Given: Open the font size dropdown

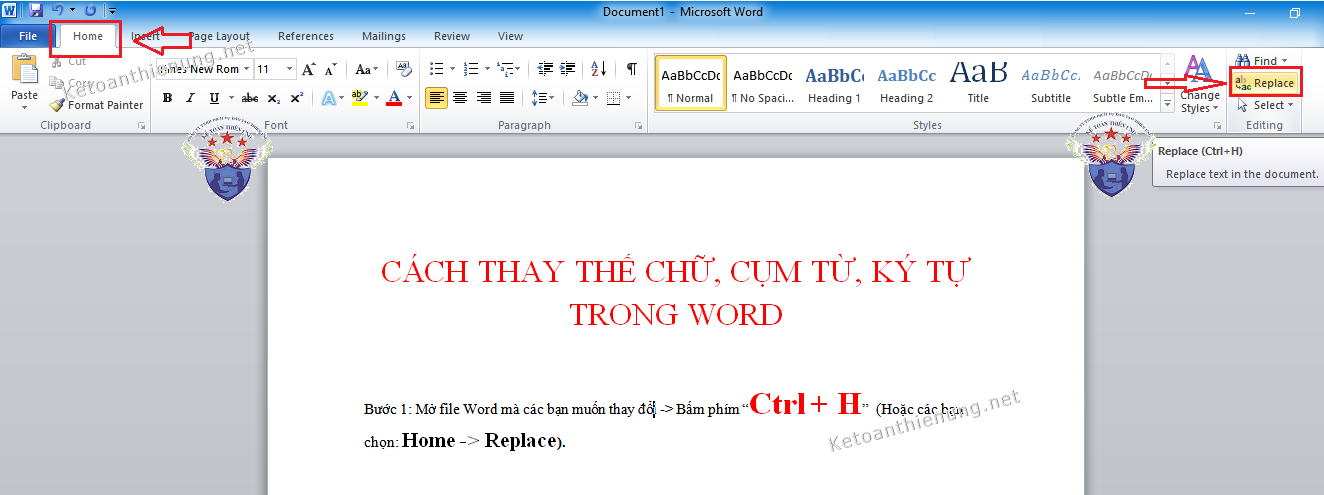Looking at the screenshot, I should (290, 69).
